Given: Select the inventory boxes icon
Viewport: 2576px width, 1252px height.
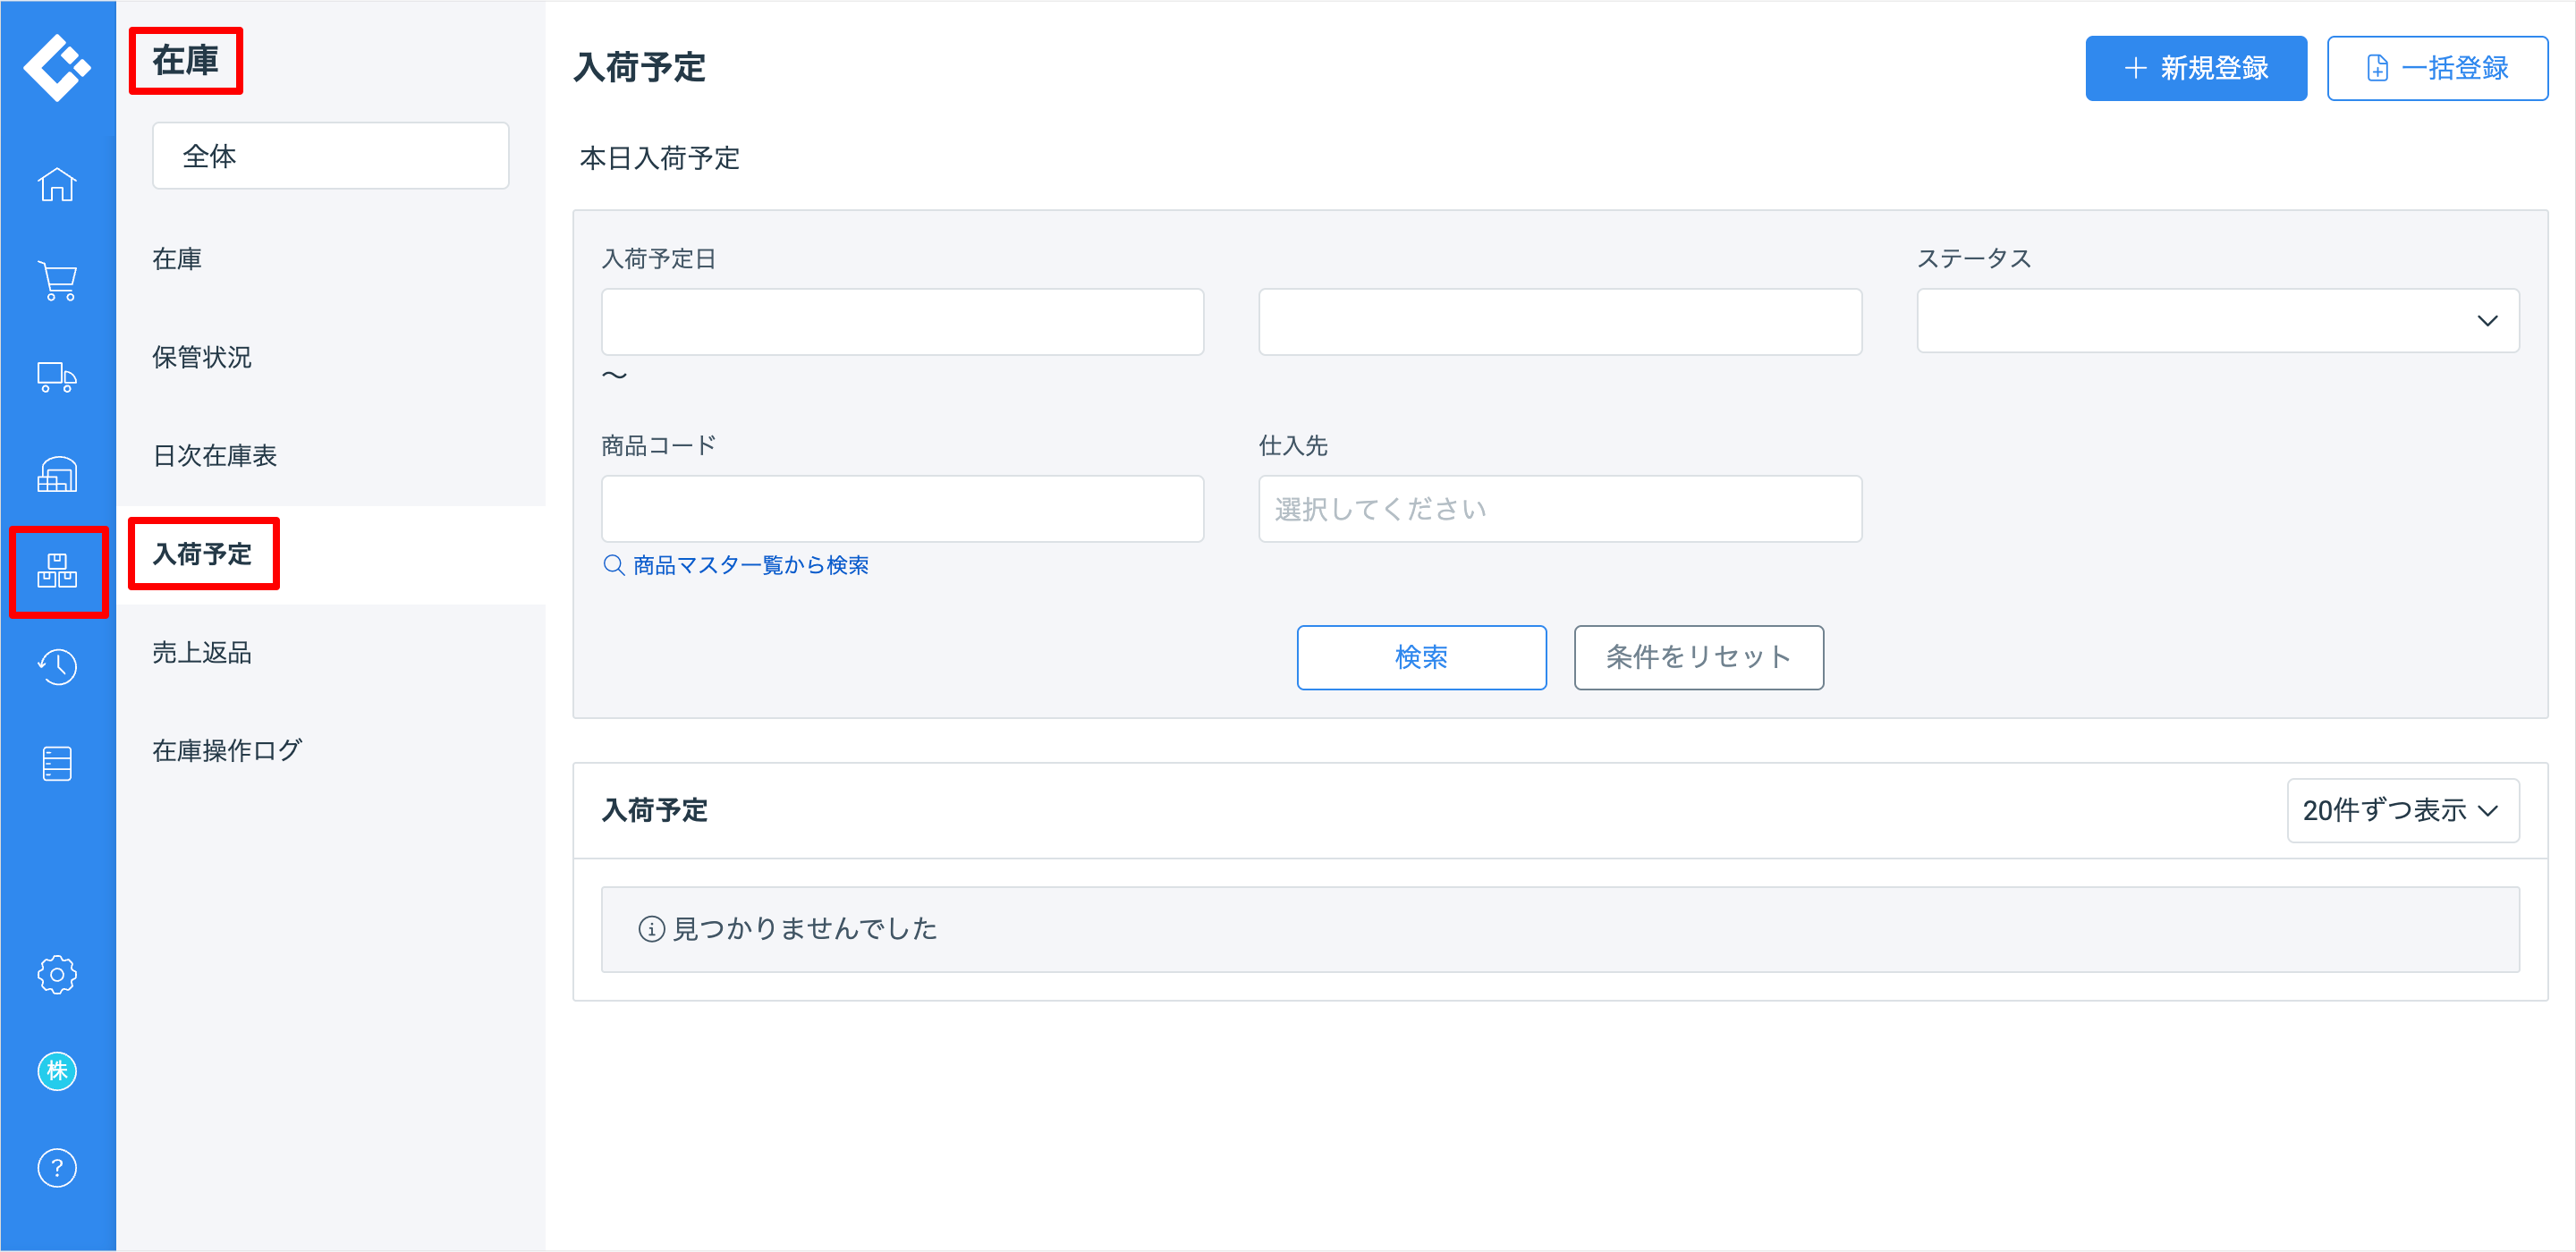Looking at the screenshot, I should coord(57,571).
